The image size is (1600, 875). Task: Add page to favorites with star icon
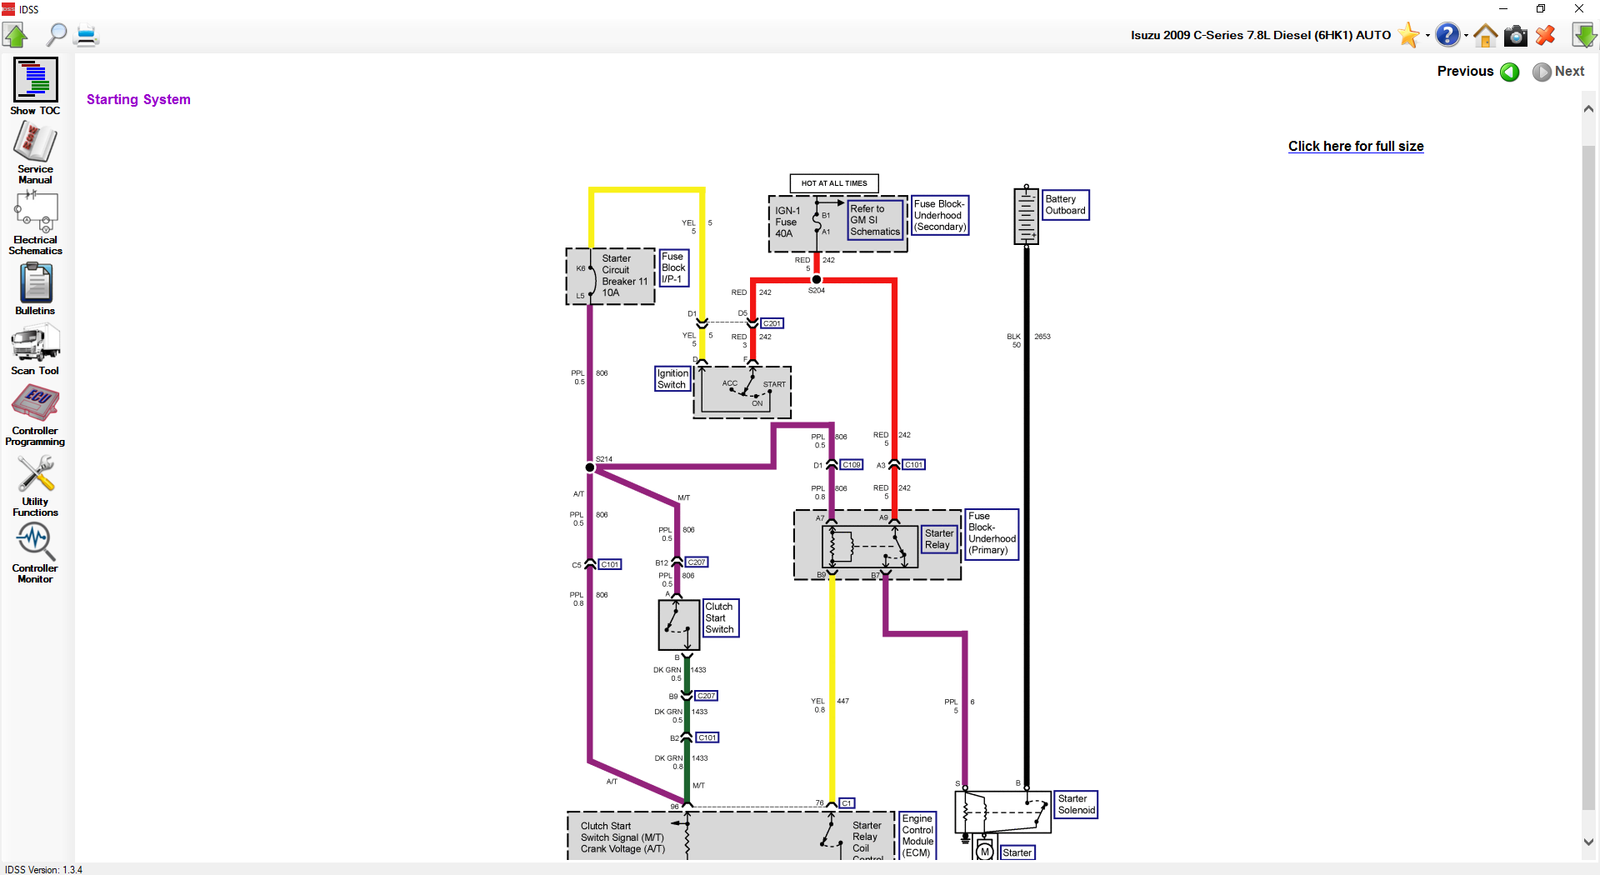point(1409,35)
